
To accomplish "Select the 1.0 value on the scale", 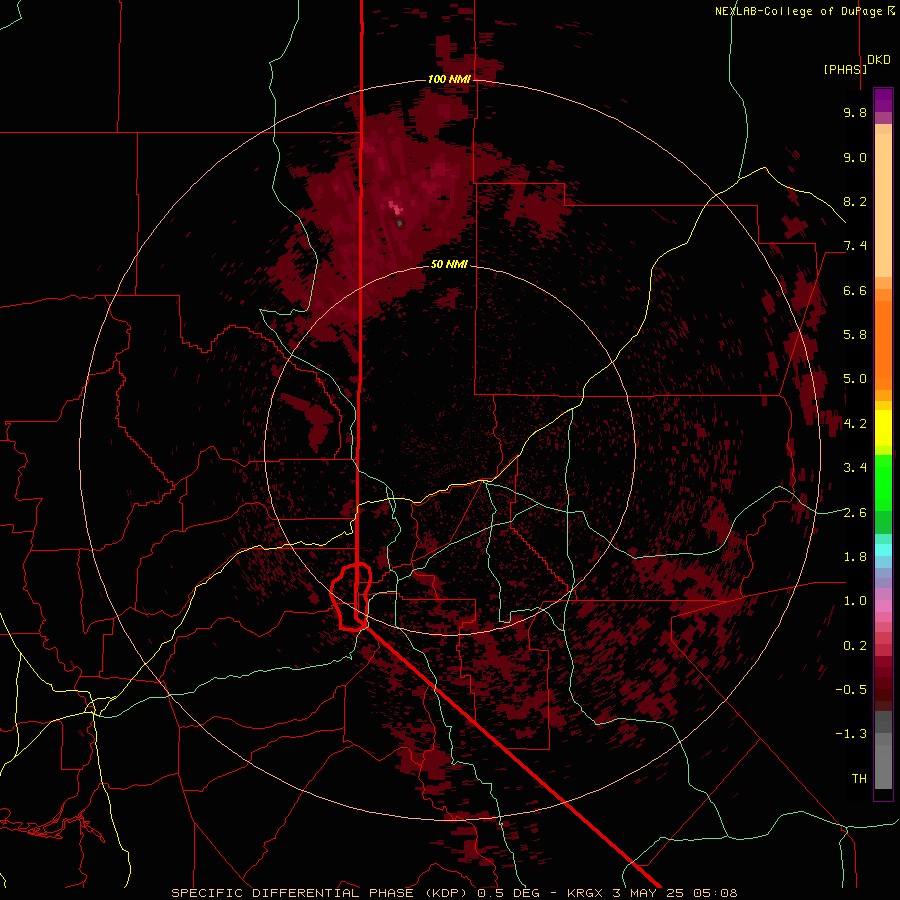I will coord(855,601).
